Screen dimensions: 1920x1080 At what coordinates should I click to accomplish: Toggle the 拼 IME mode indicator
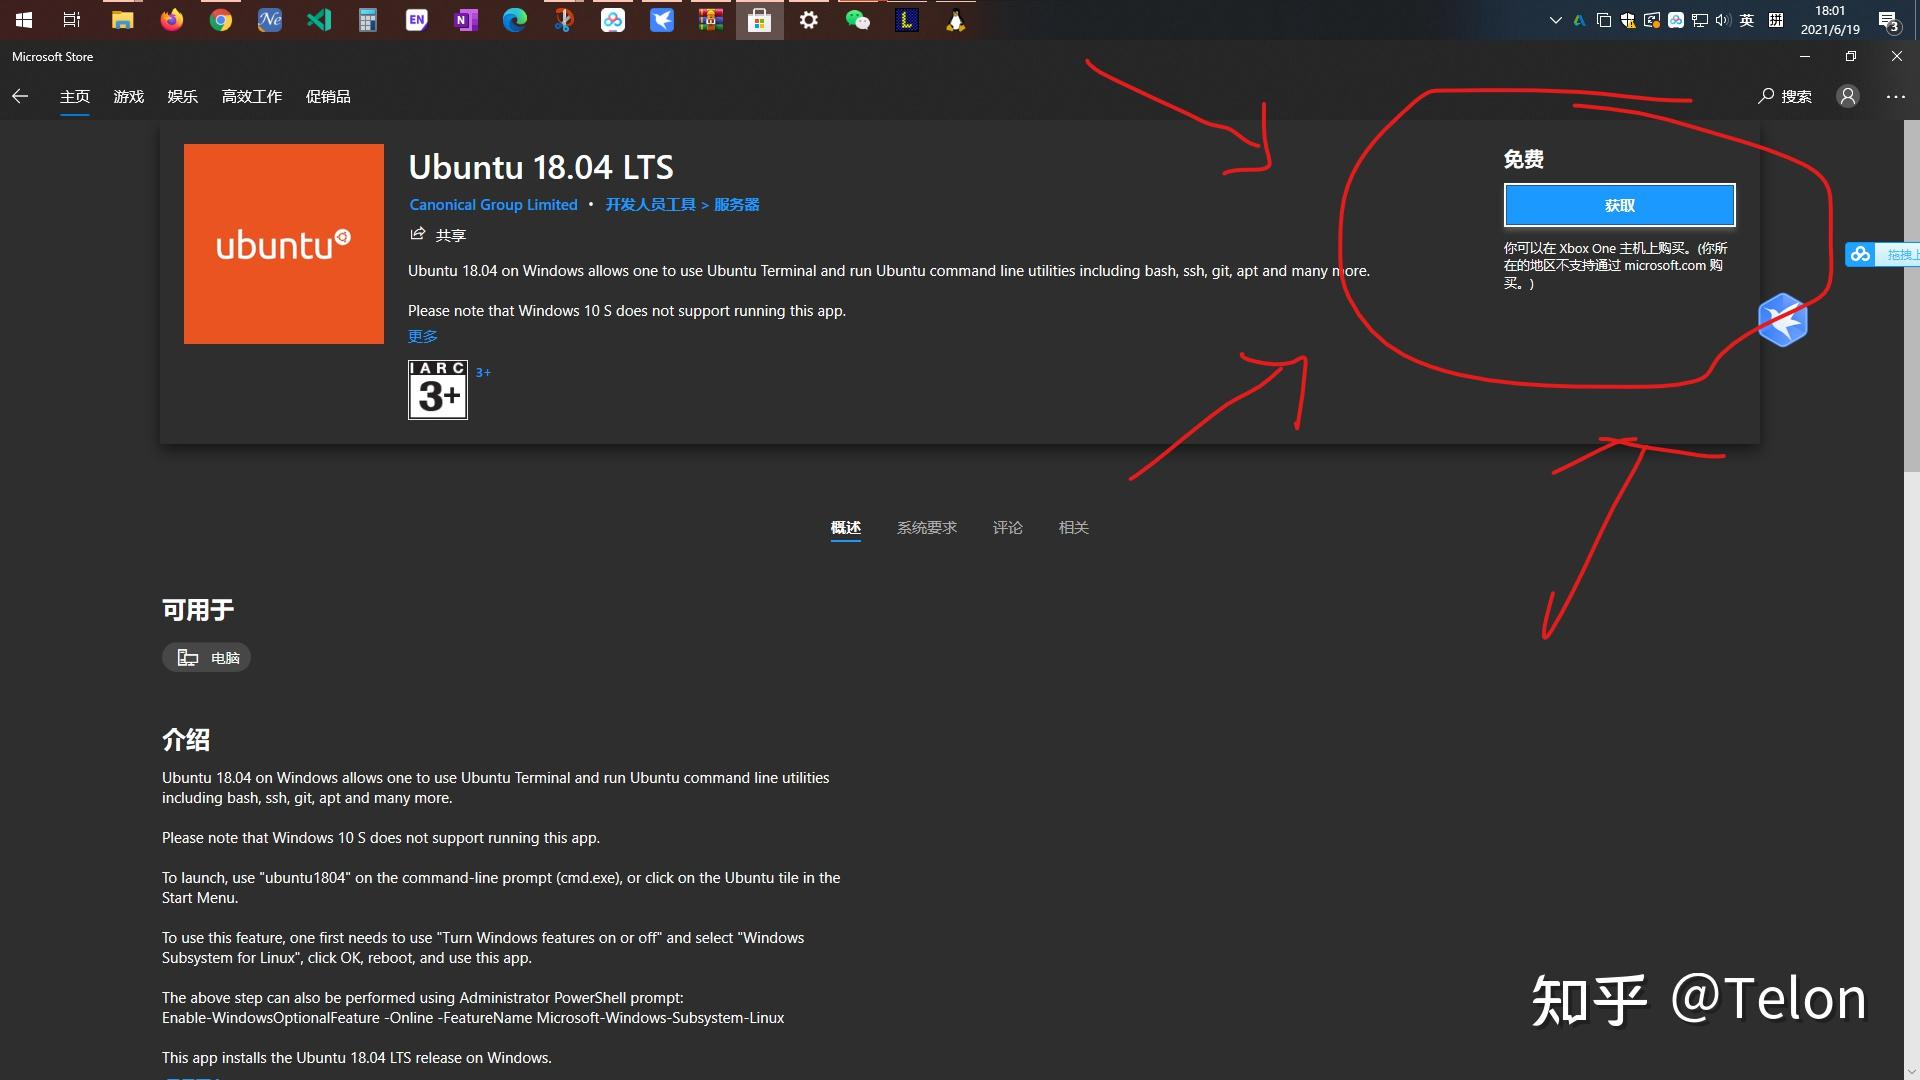coord(1776,20)
